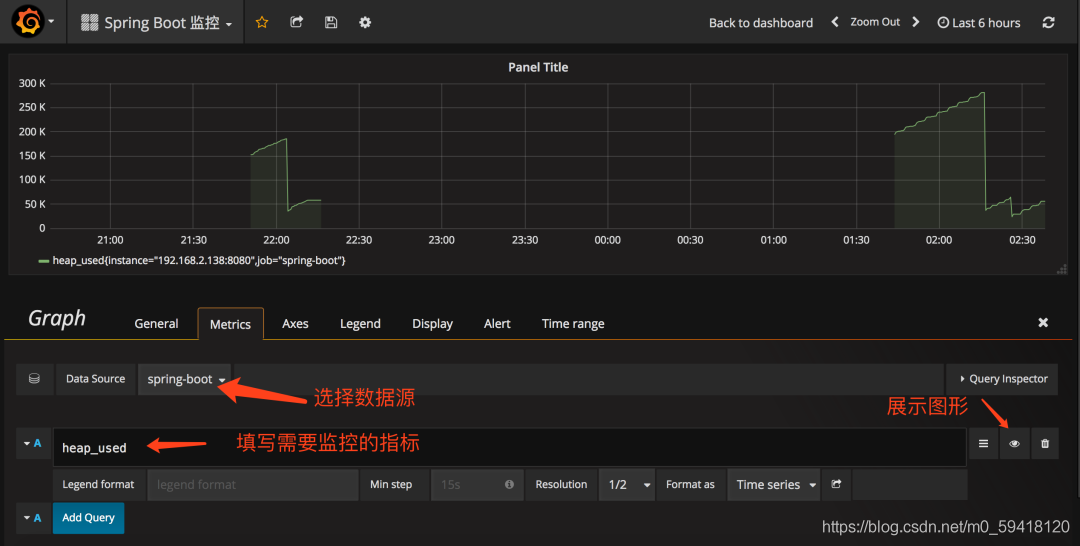Click the share dashboard icon
The width and height of the screenshot is (1080, 546).
296,22
